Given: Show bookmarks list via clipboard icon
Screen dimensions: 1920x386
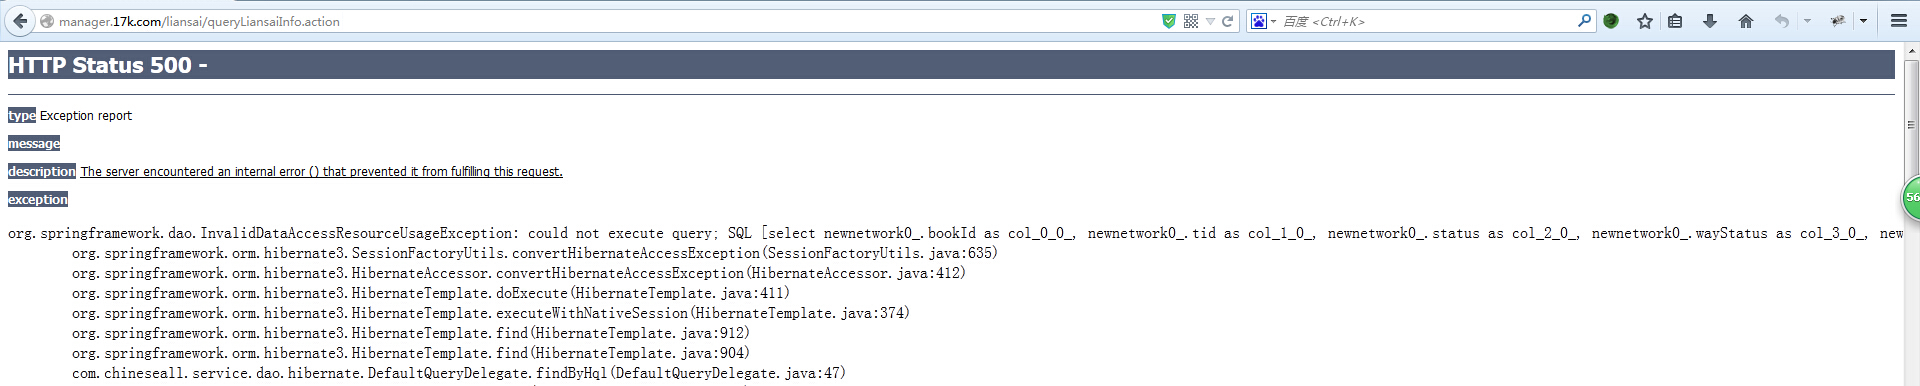Looking at the screenshot, I should (1676, 21).
